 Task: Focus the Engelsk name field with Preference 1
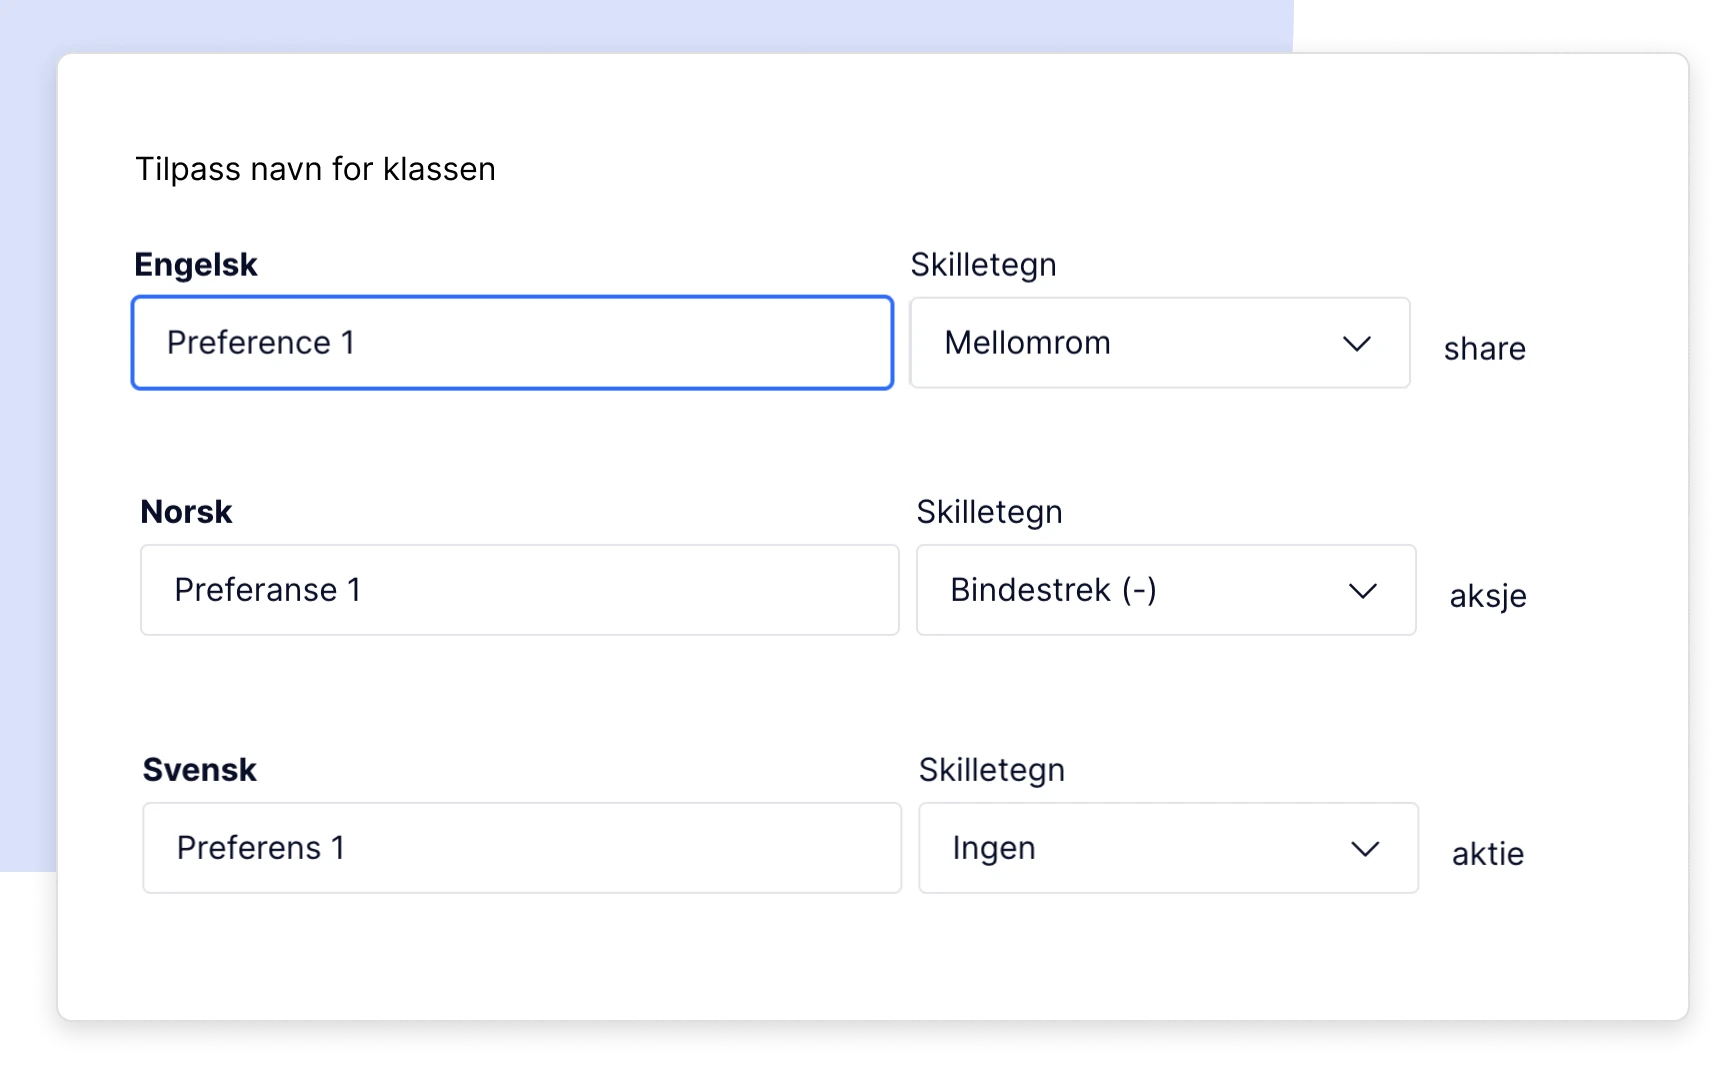(512, 343)
